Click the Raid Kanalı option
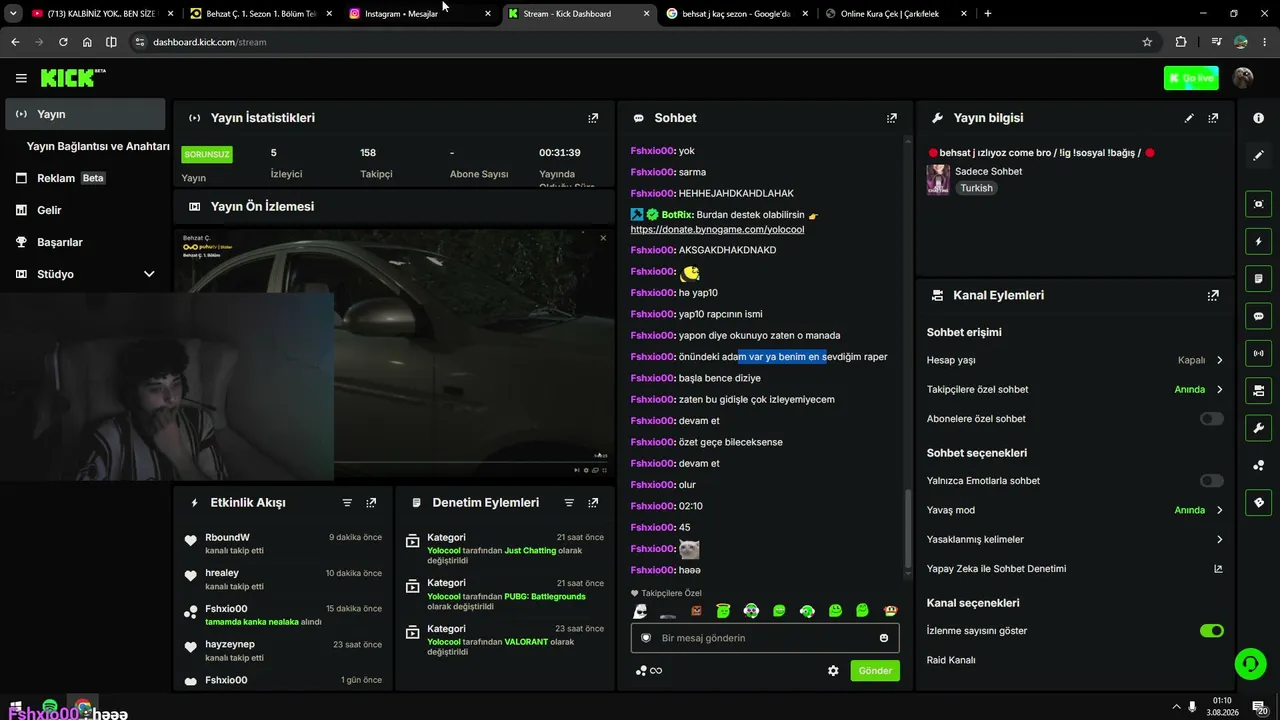Screen dimensions: 1280x720 click(951, 660)
